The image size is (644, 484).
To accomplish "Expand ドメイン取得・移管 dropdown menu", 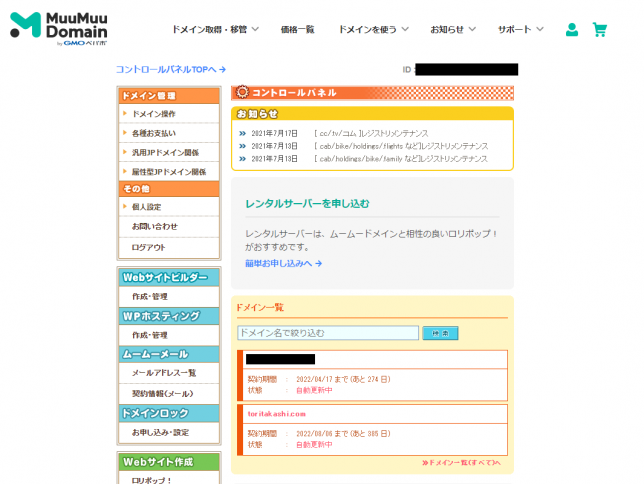I will [x=215, y=30].
